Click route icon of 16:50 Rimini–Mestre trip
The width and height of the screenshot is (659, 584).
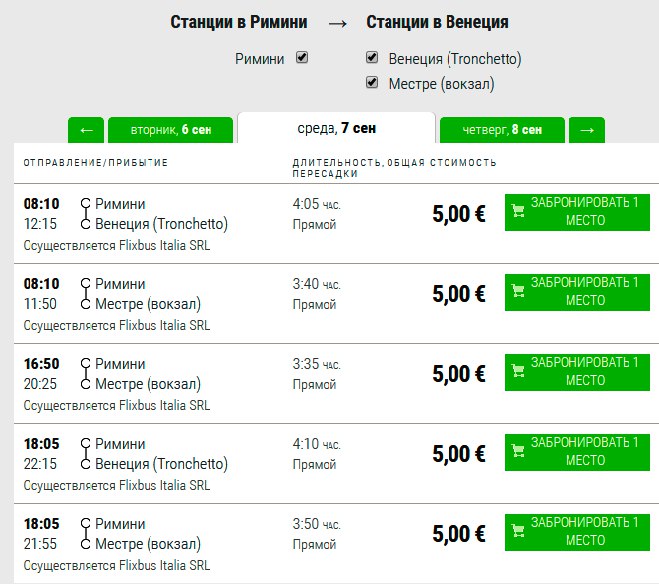point(85,374)
